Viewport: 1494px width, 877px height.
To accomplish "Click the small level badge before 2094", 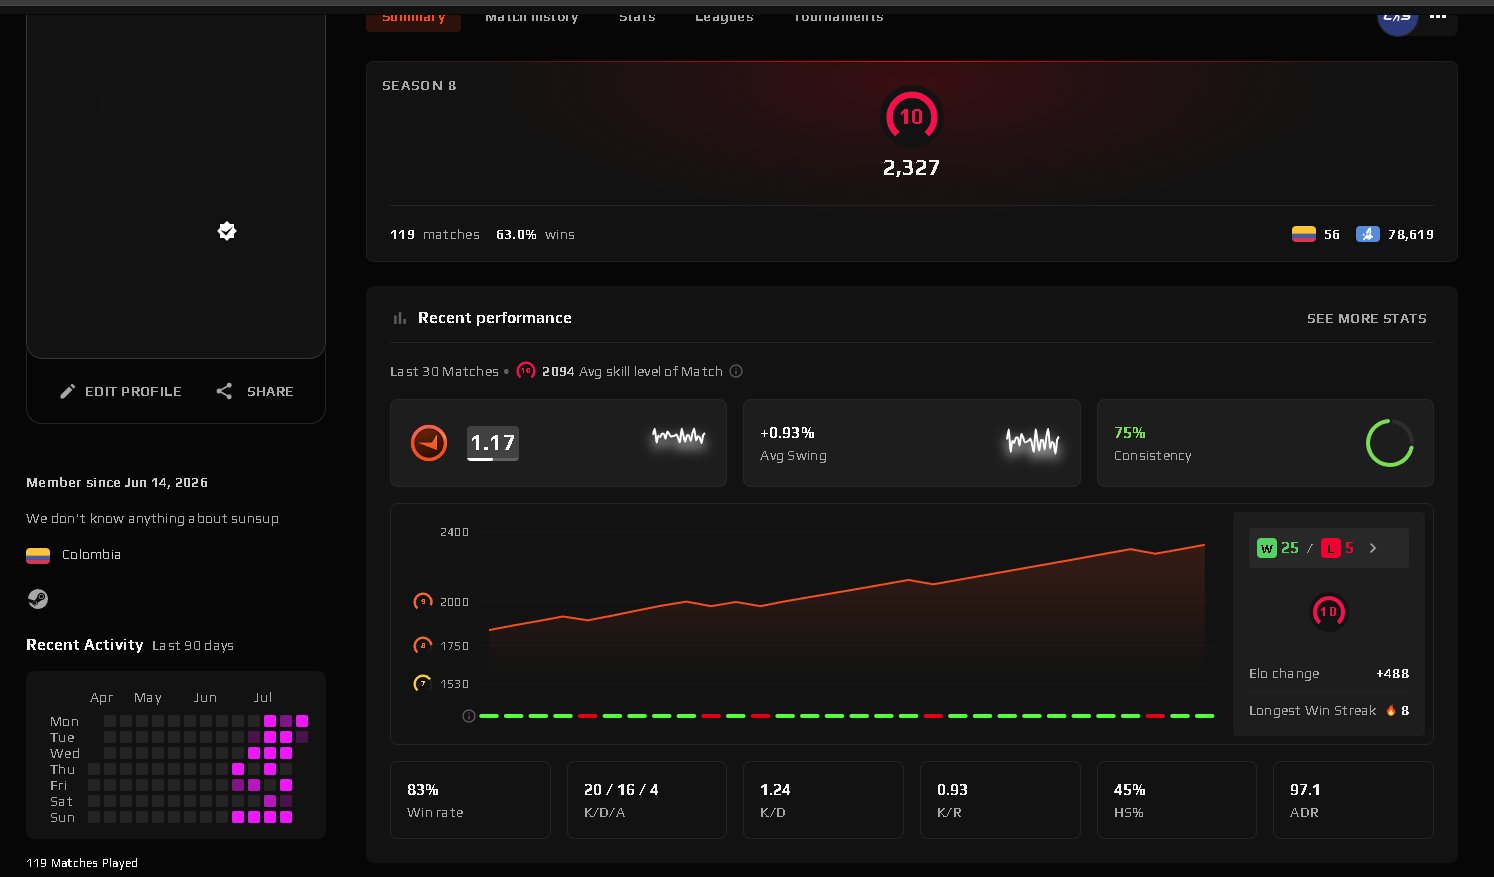I will pyautogui.click(x=526, y=371).
